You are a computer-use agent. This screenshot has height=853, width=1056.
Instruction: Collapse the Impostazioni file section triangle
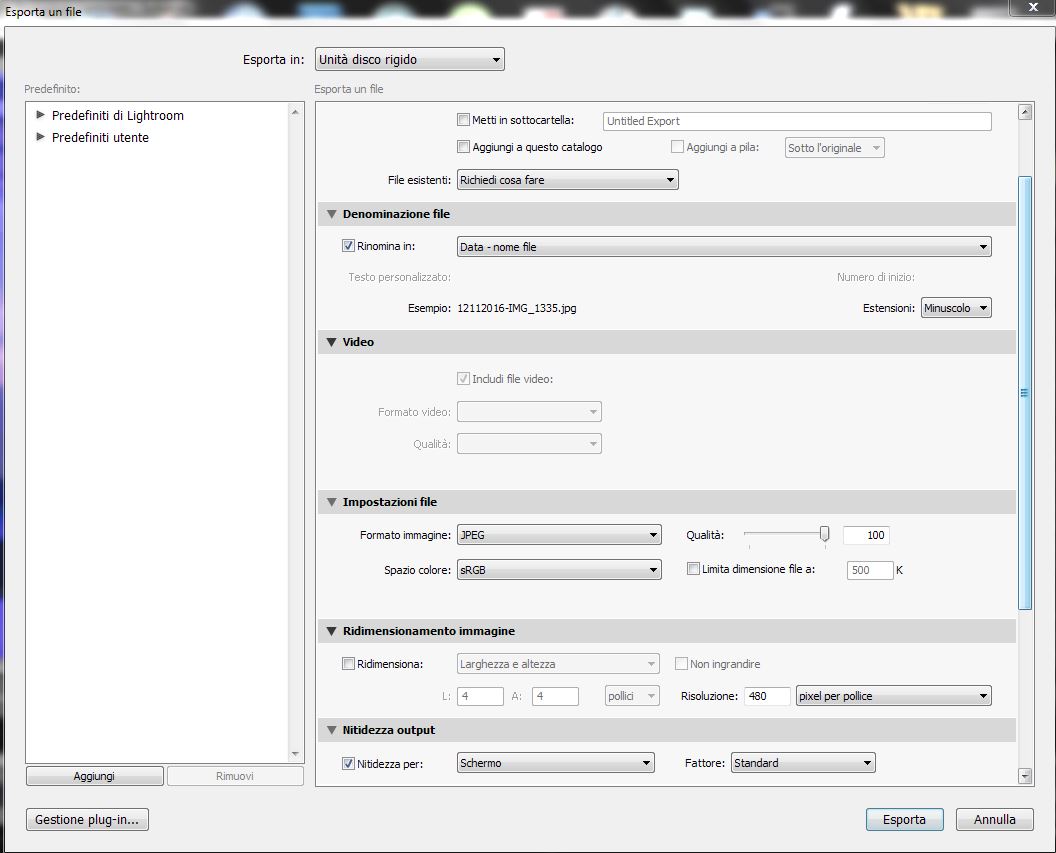(x=330, y=502)
